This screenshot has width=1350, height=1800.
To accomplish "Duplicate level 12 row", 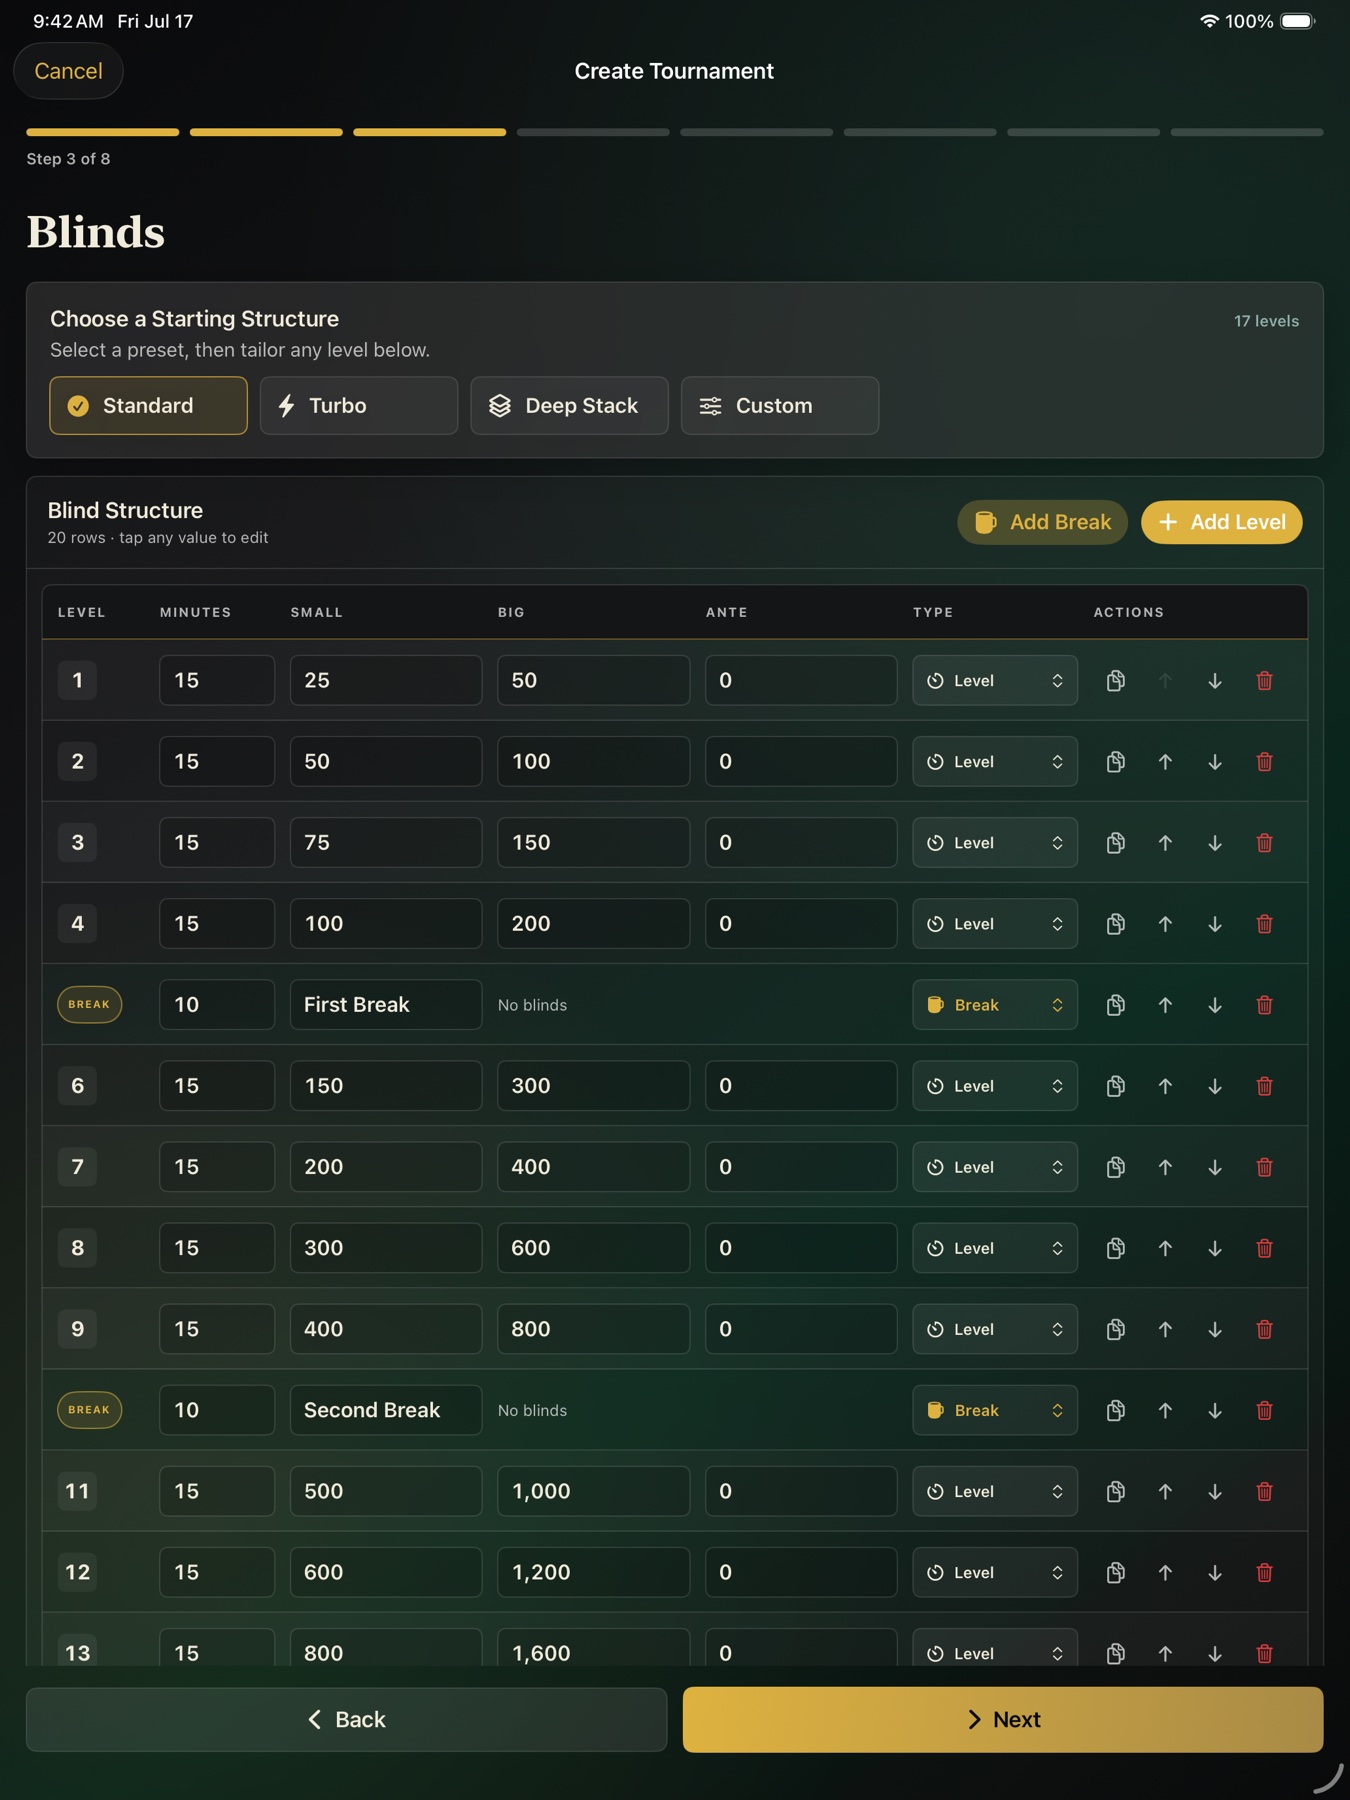I will [x=1116, y=1572].
